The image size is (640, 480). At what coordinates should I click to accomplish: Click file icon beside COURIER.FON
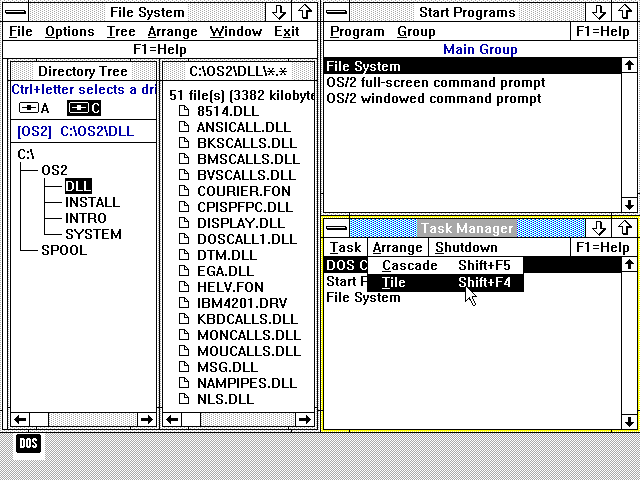184,191
